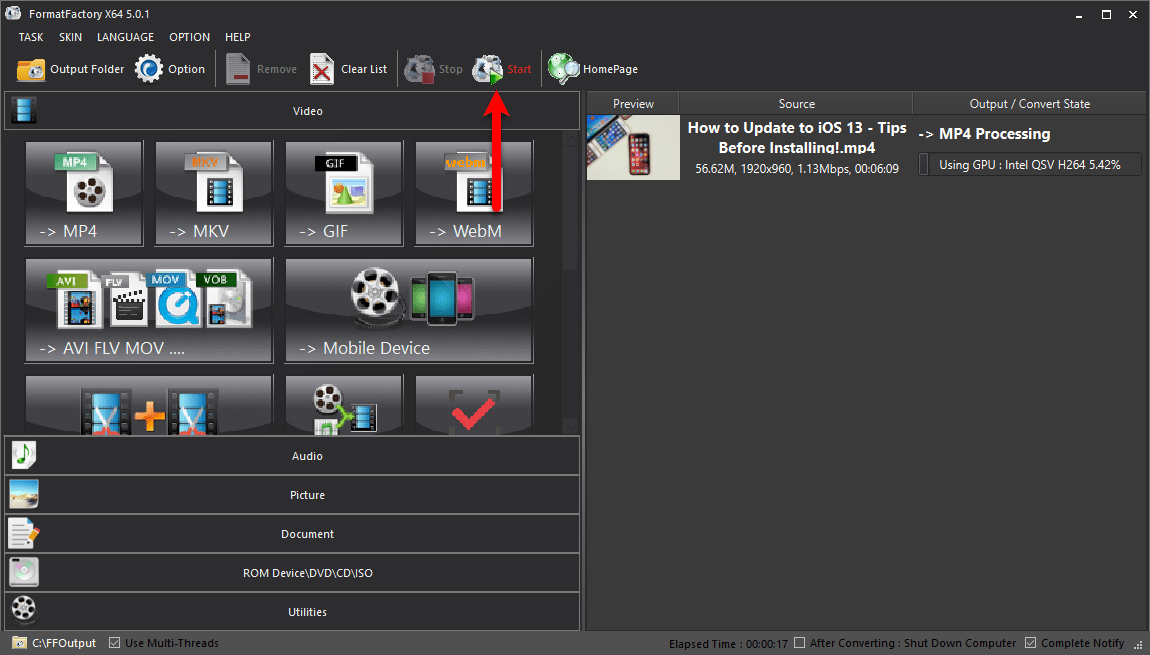Click the Output / Convert State column header

(1030, 103)
